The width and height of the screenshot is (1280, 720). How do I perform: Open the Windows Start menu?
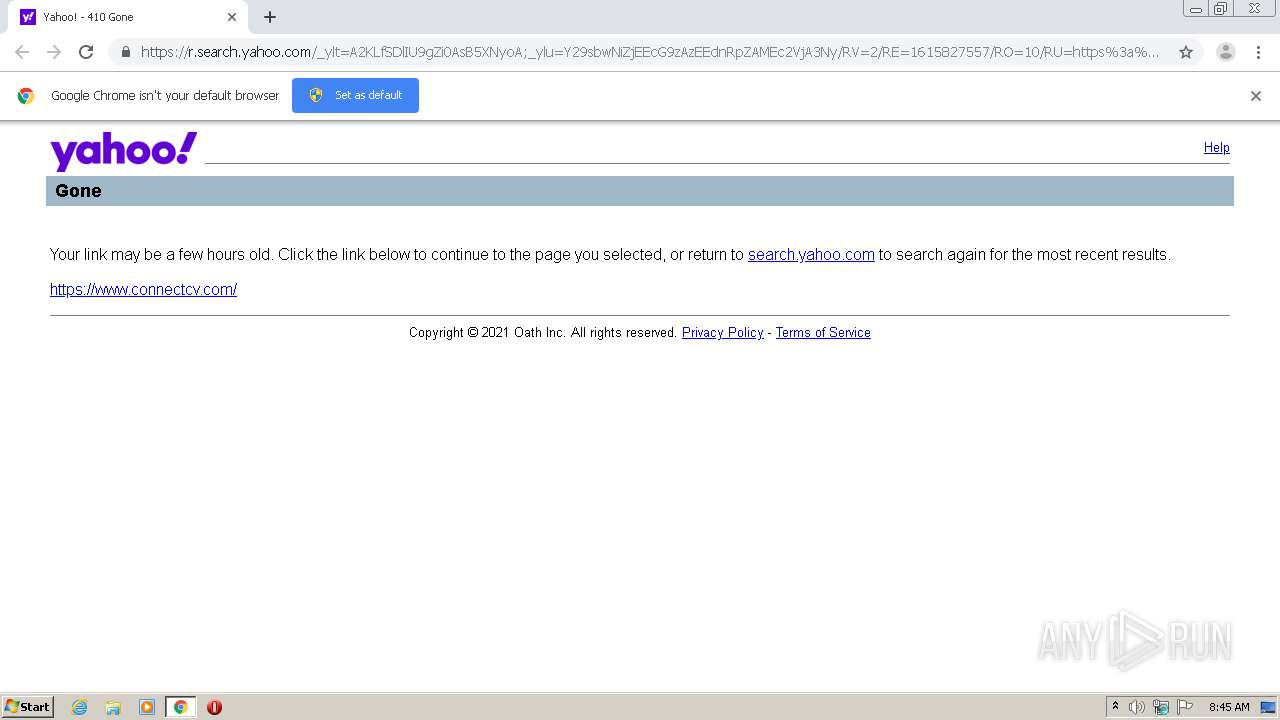pos(27,707)
